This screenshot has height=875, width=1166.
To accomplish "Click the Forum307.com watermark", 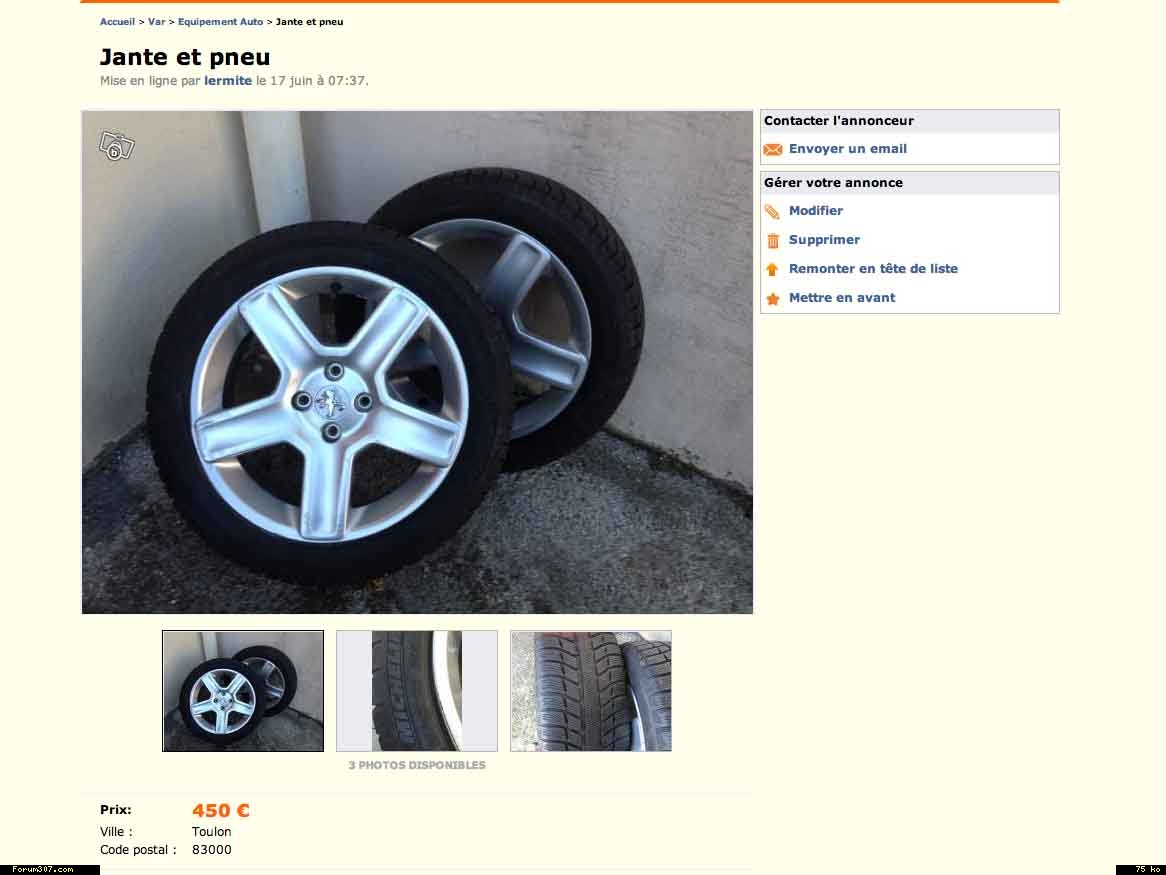I will click(43, 869).
